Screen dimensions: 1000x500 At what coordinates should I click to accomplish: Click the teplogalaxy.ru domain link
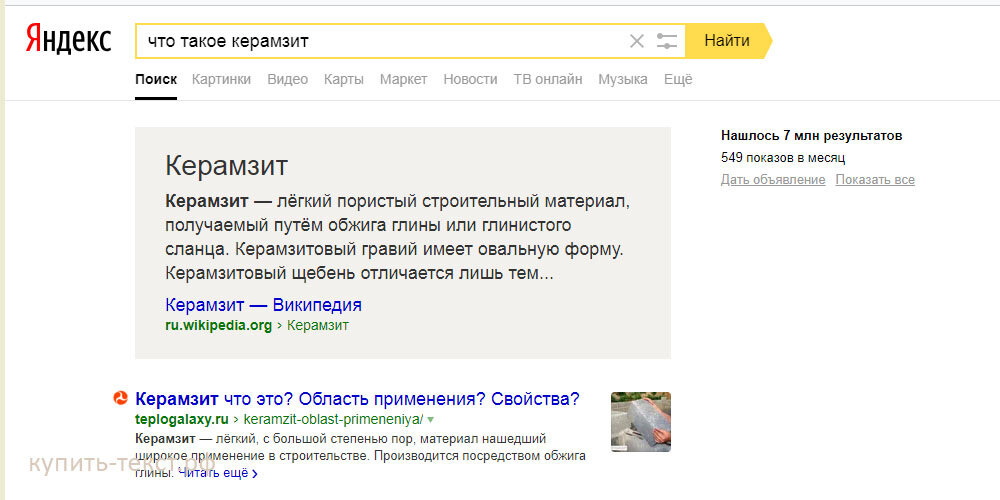[182, 420]
